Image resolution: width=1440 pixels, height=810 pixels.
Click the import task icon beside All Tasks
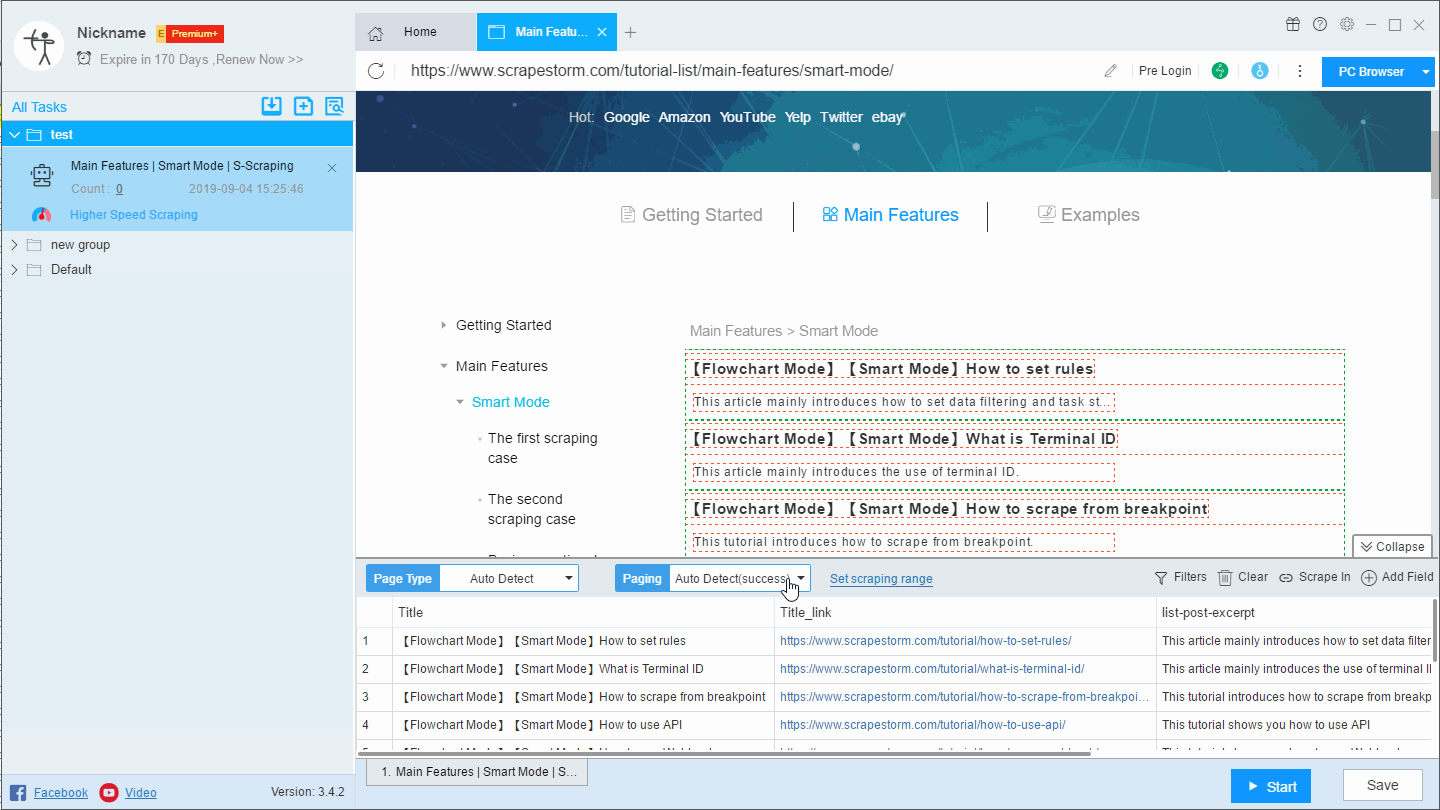271,107
